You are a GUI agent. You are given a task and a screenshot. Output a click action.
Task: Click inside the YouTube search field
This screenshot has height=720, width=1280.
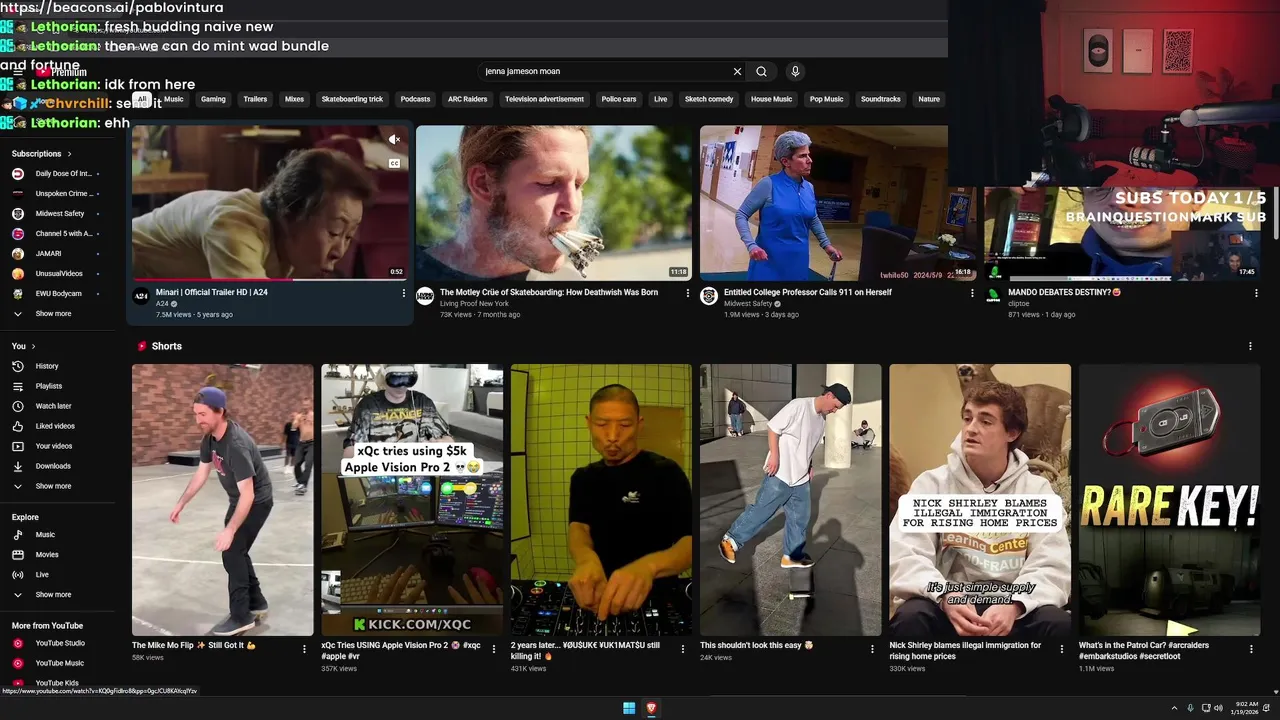pyautogui.click(x=605, y=71)
